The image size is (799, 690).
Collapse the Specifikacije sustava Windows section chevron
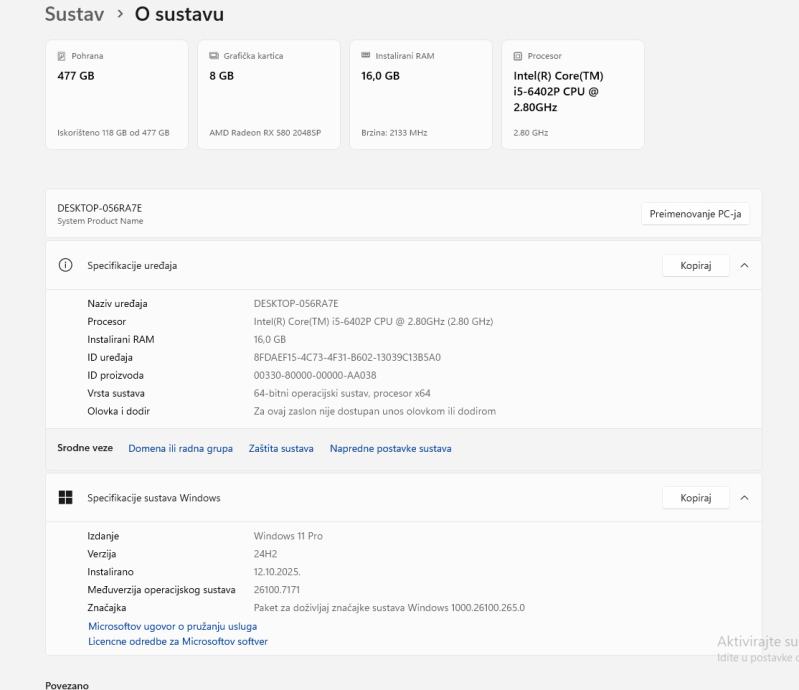coord(743,498)
